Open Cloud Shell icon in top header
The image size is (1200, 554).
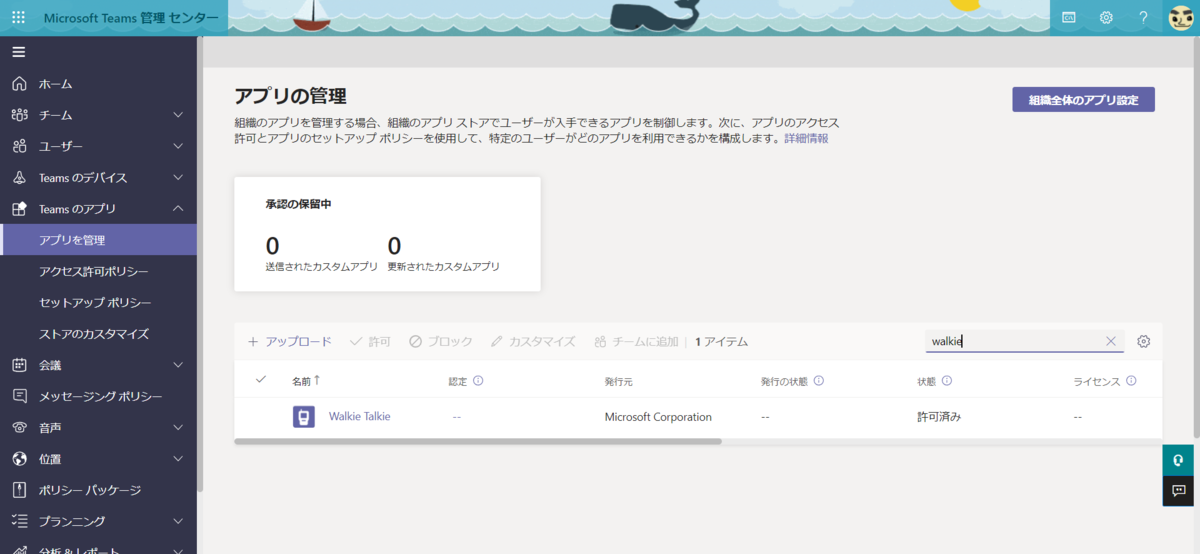[x=1068, y=17]
